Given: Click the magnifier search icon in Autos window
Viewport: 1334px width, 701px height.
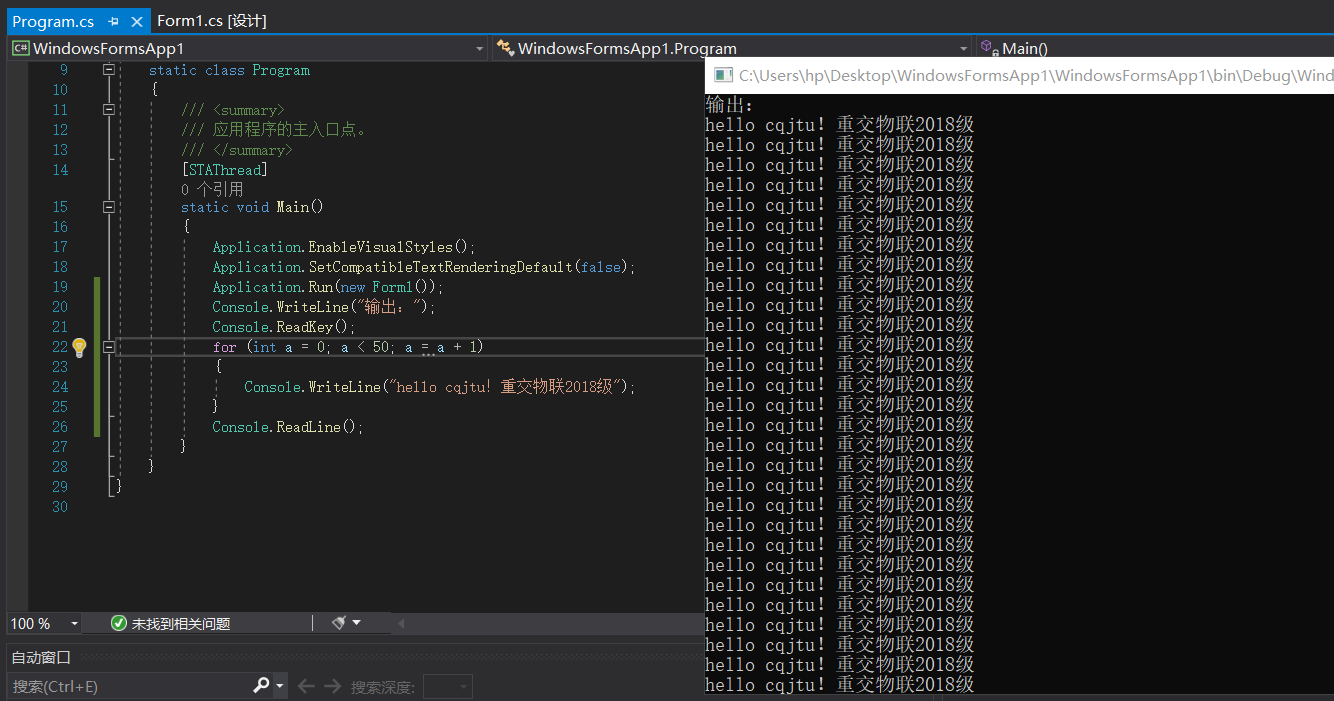Looking at the screenshot, I should coord(261,686).
